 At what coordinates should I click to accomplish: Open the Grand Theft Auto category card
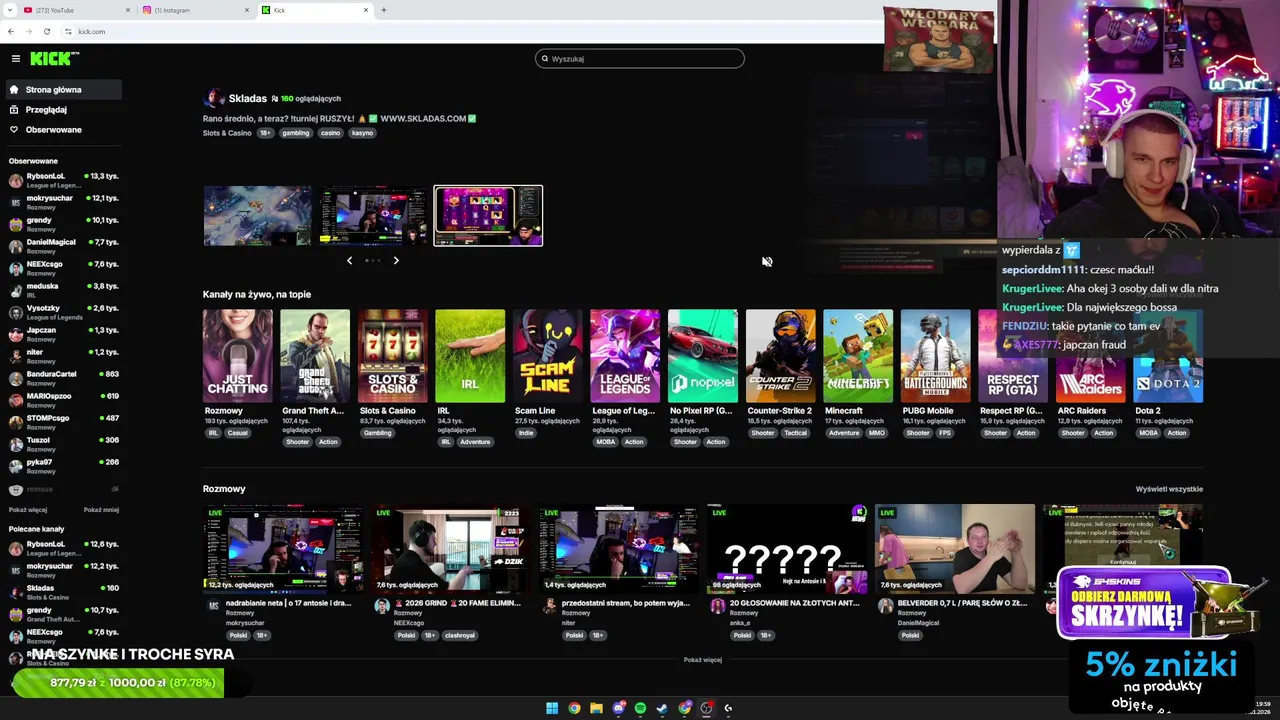(x=315, y=356)
